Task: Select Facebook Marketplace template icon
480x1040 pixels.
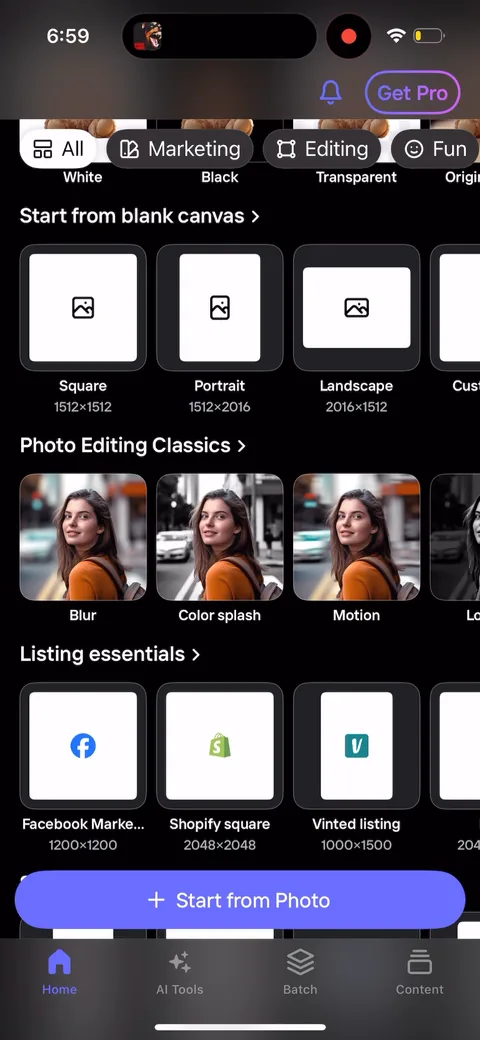Action: coord(83,746)
